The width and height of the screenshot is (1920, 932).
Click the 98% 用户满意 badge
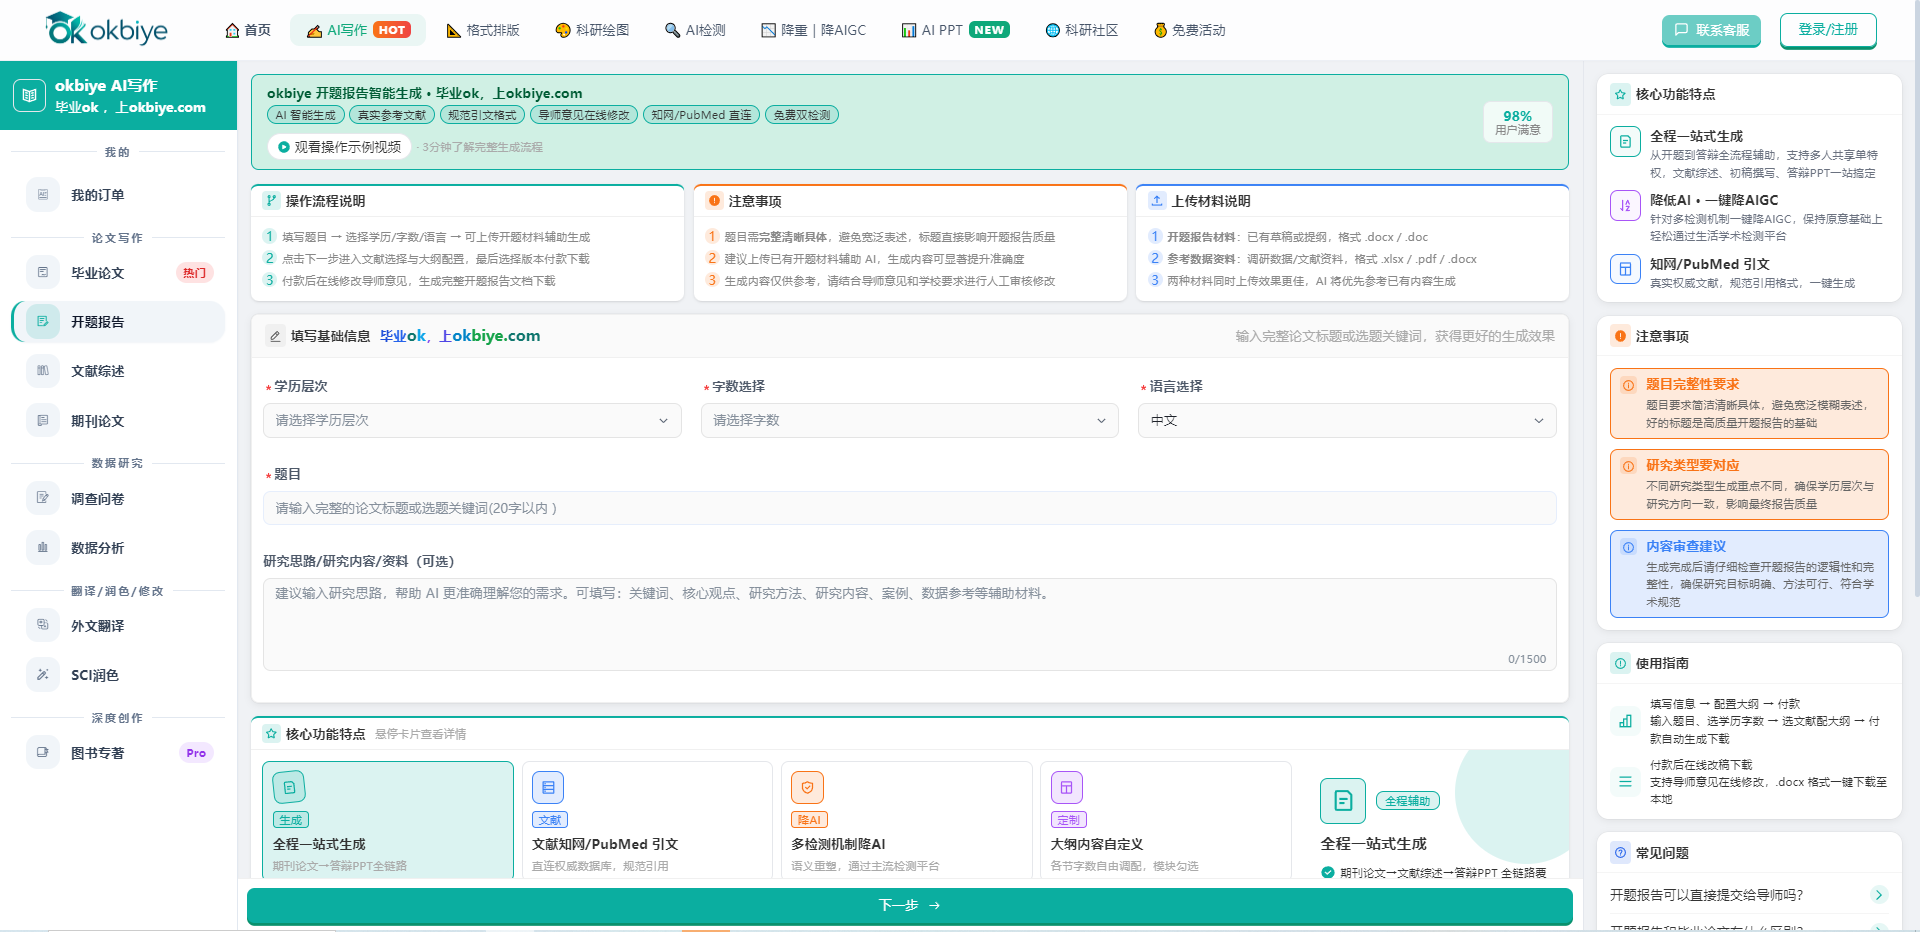1518,122
